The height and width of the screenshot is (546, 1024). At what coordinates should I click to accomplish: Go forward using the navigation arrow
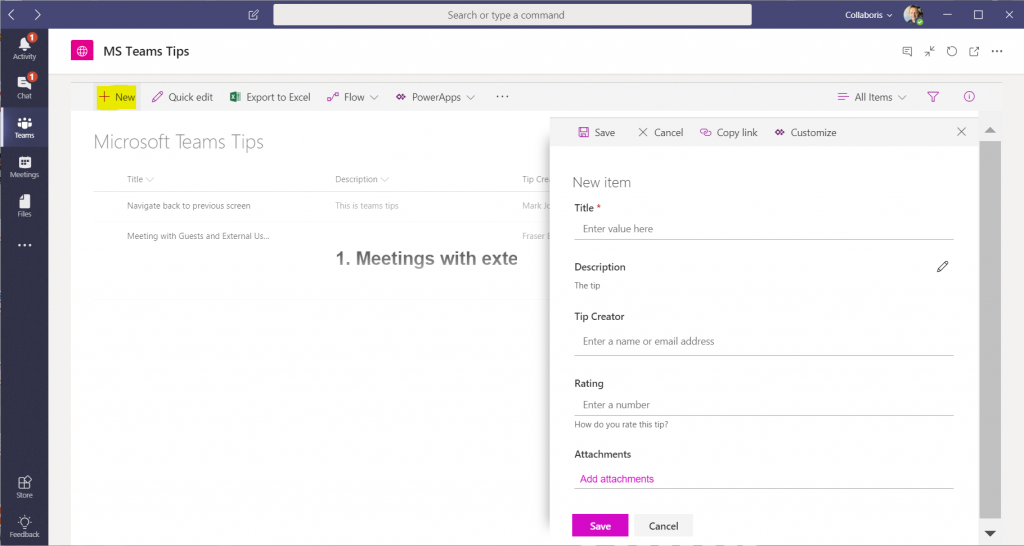37,14
